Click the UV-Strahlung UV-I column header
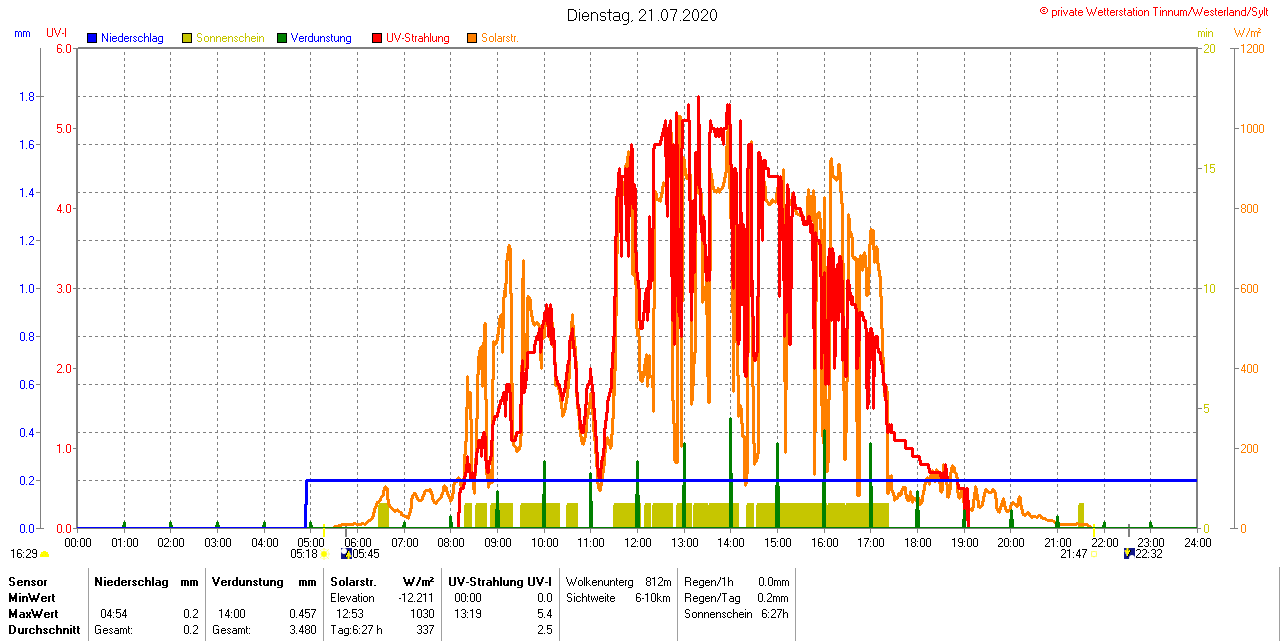This screenshot has width=1280, height=641. [500, 582]
